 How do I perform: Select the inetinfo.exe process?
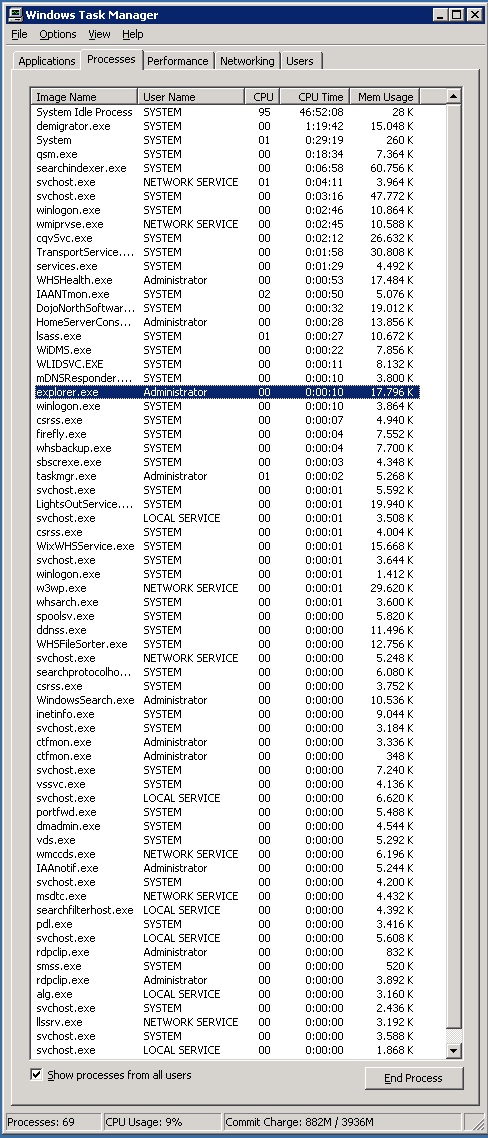pyautogui.click(x=227, y=714)
